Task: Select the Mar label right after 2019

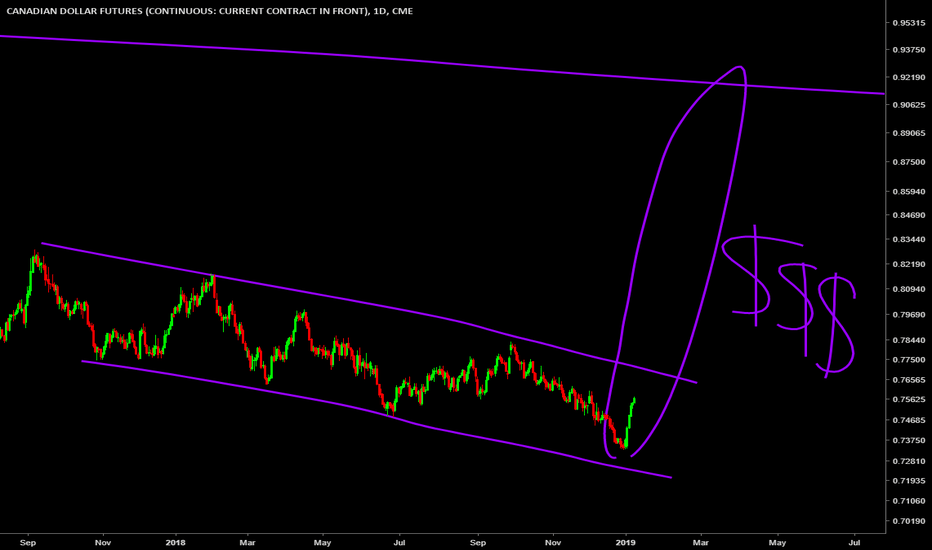Action: pyautogui.click(x=701, y=542)
